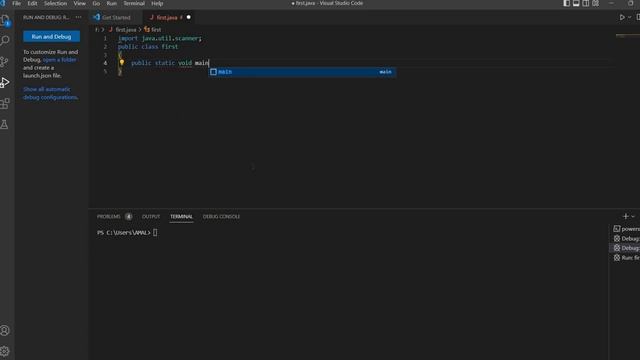
Task: Switch to the Debug Console panel tab
Action: point(221,217)
